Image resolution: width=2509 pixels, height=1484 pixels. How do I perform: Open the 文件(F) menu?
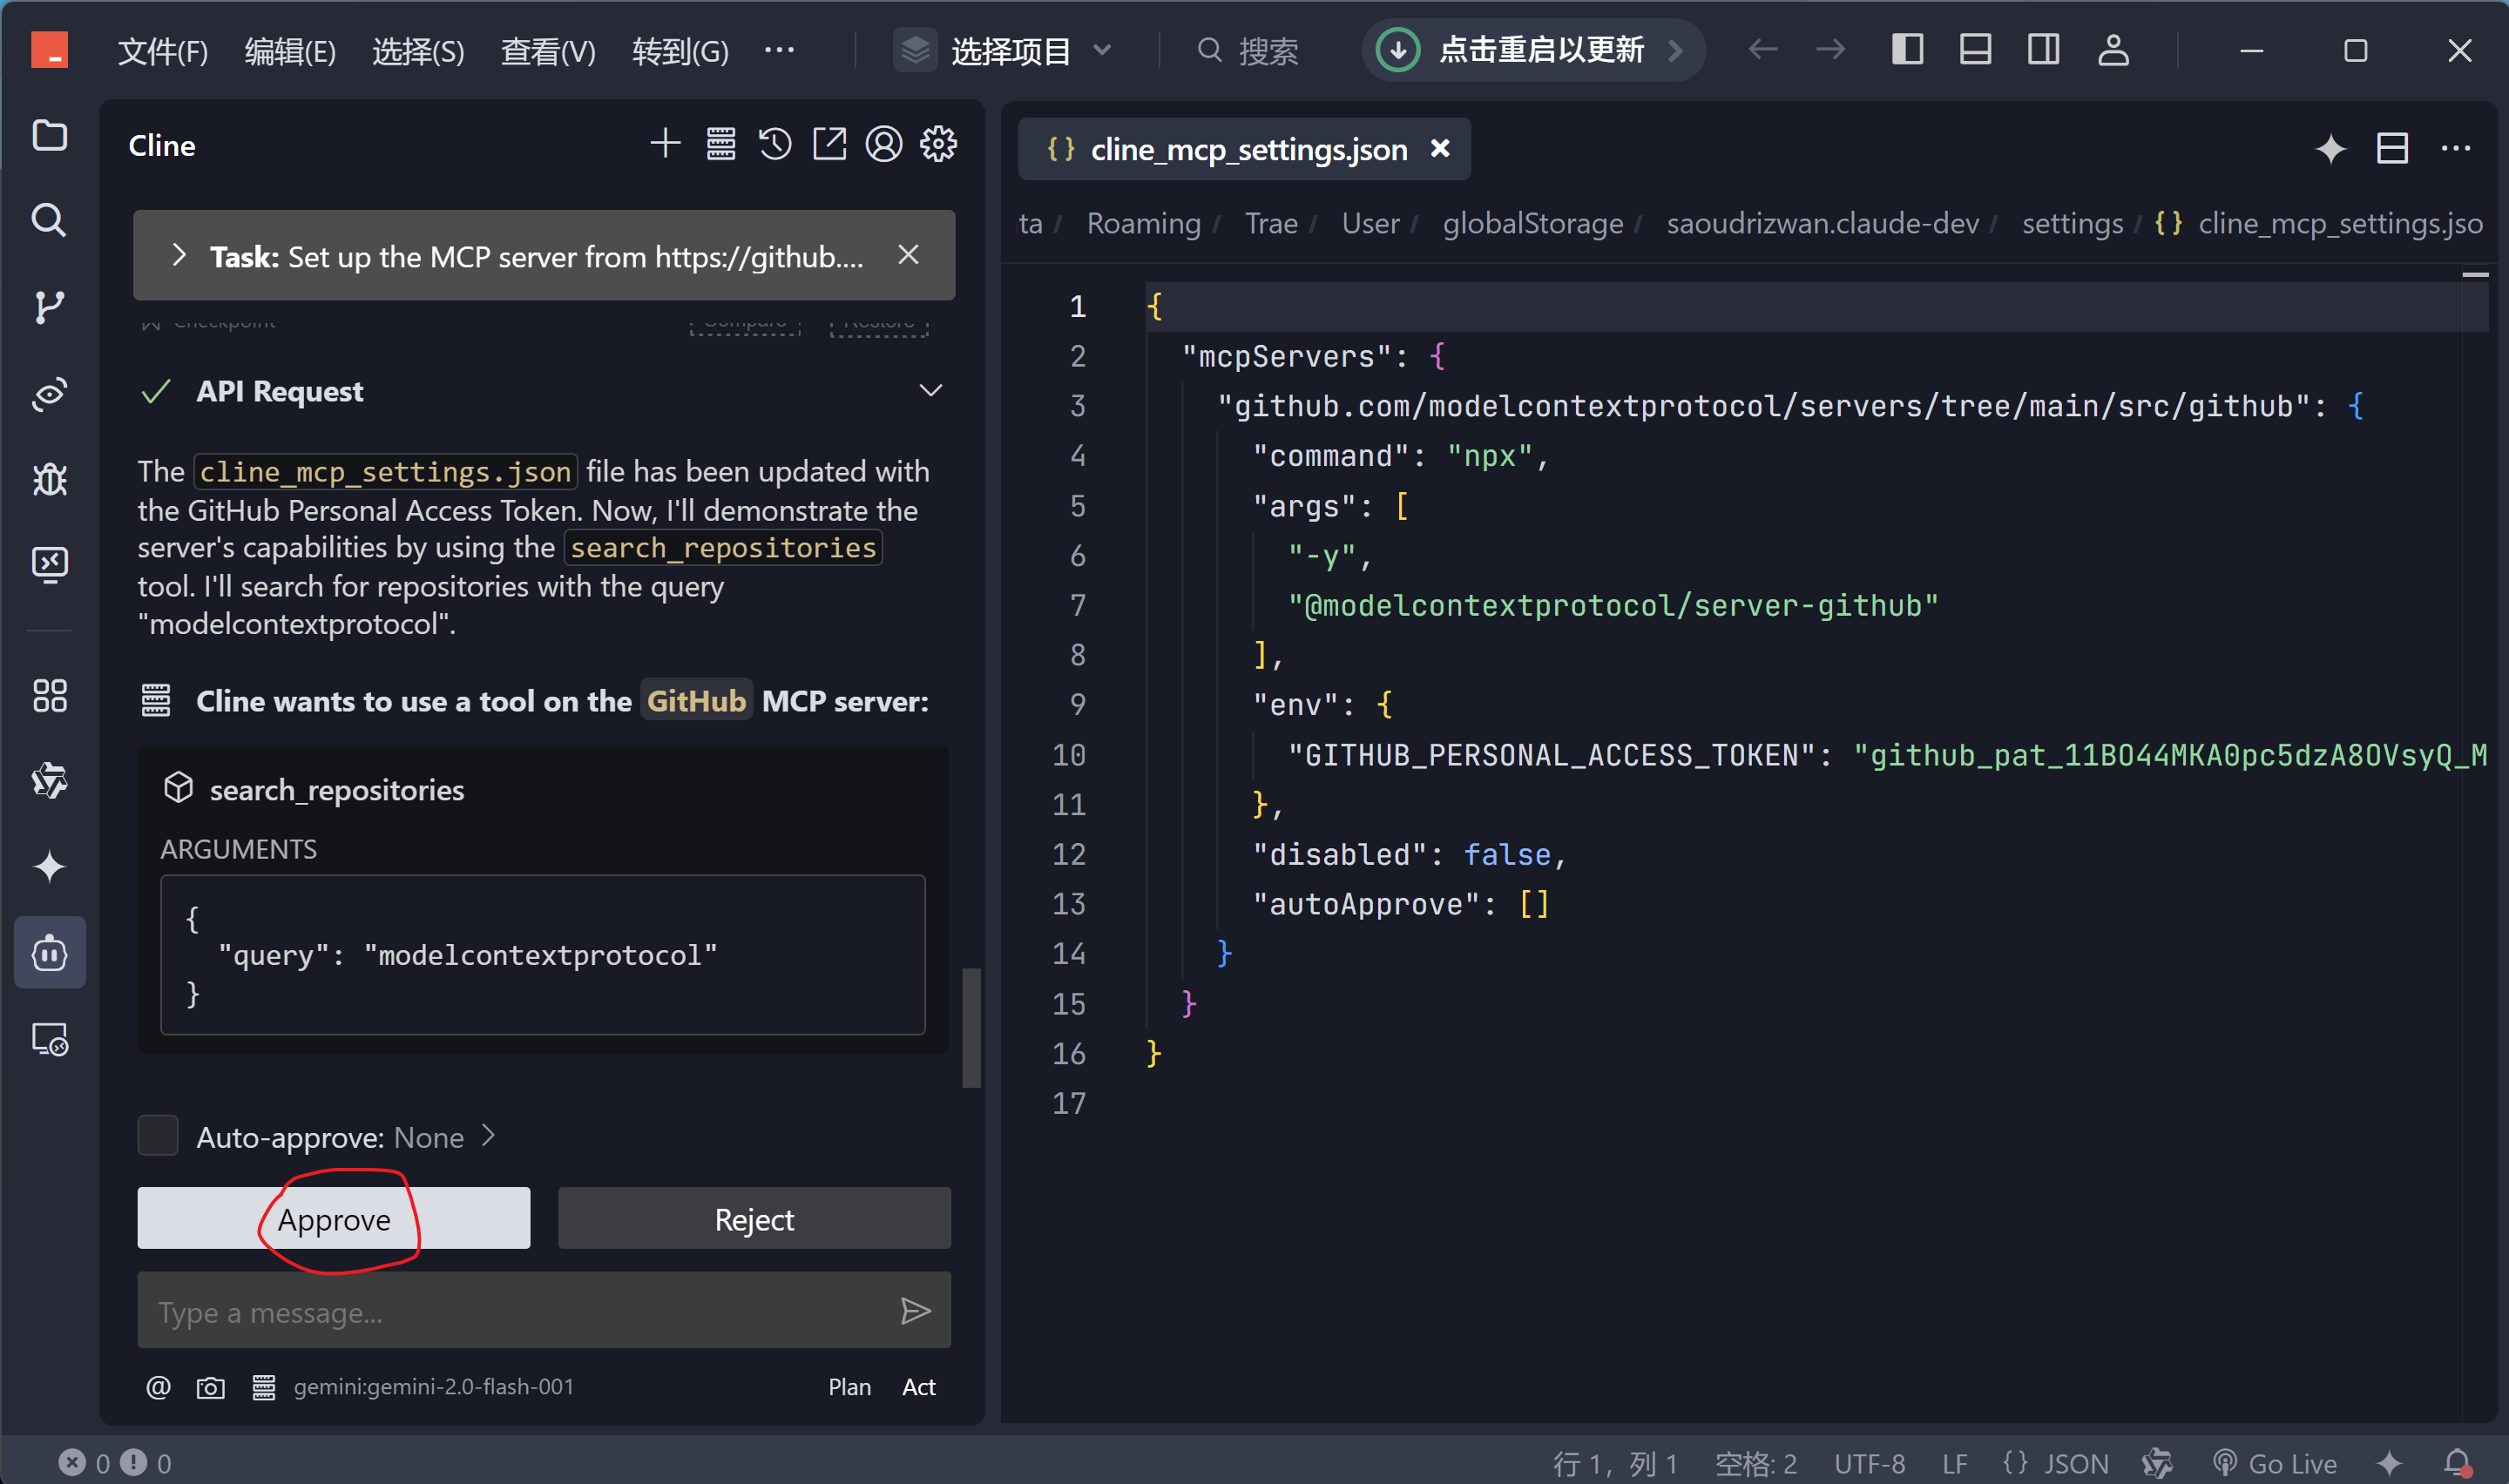point(162,50)
